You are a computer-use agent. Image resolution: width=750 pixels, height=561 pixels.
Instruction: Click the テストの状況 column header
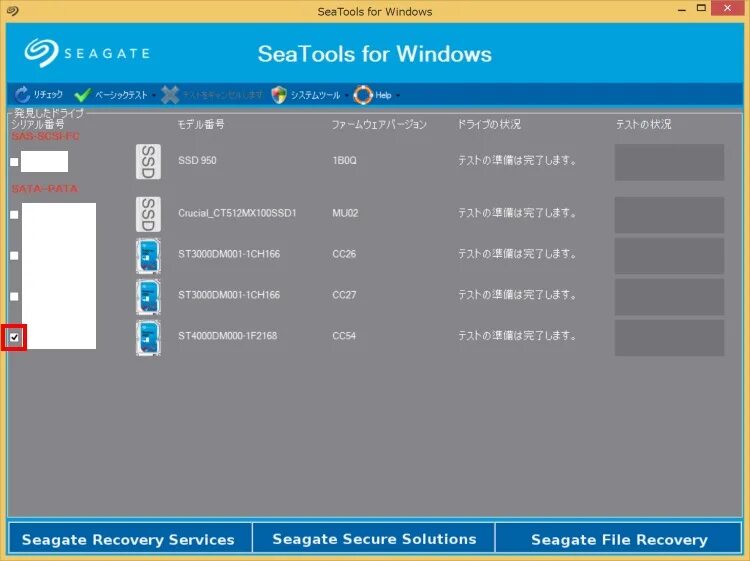[643, 124]
